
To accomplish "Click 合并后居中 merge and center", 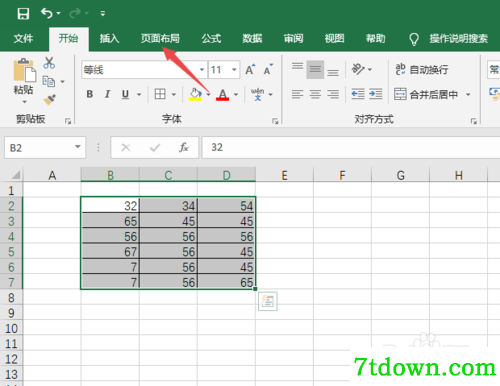I will click(x=426, y=94).
